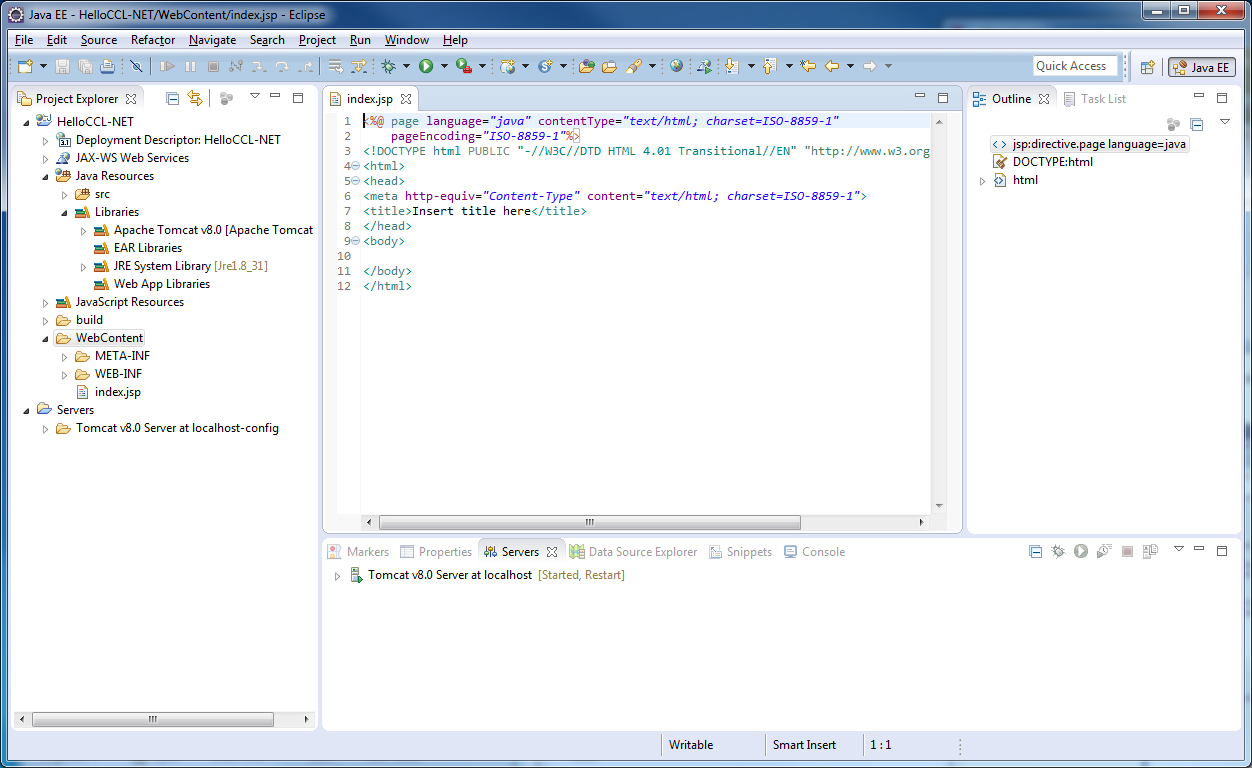
Task: Click Collapse All in Project Explorer
Action: (x=172, y=98)
